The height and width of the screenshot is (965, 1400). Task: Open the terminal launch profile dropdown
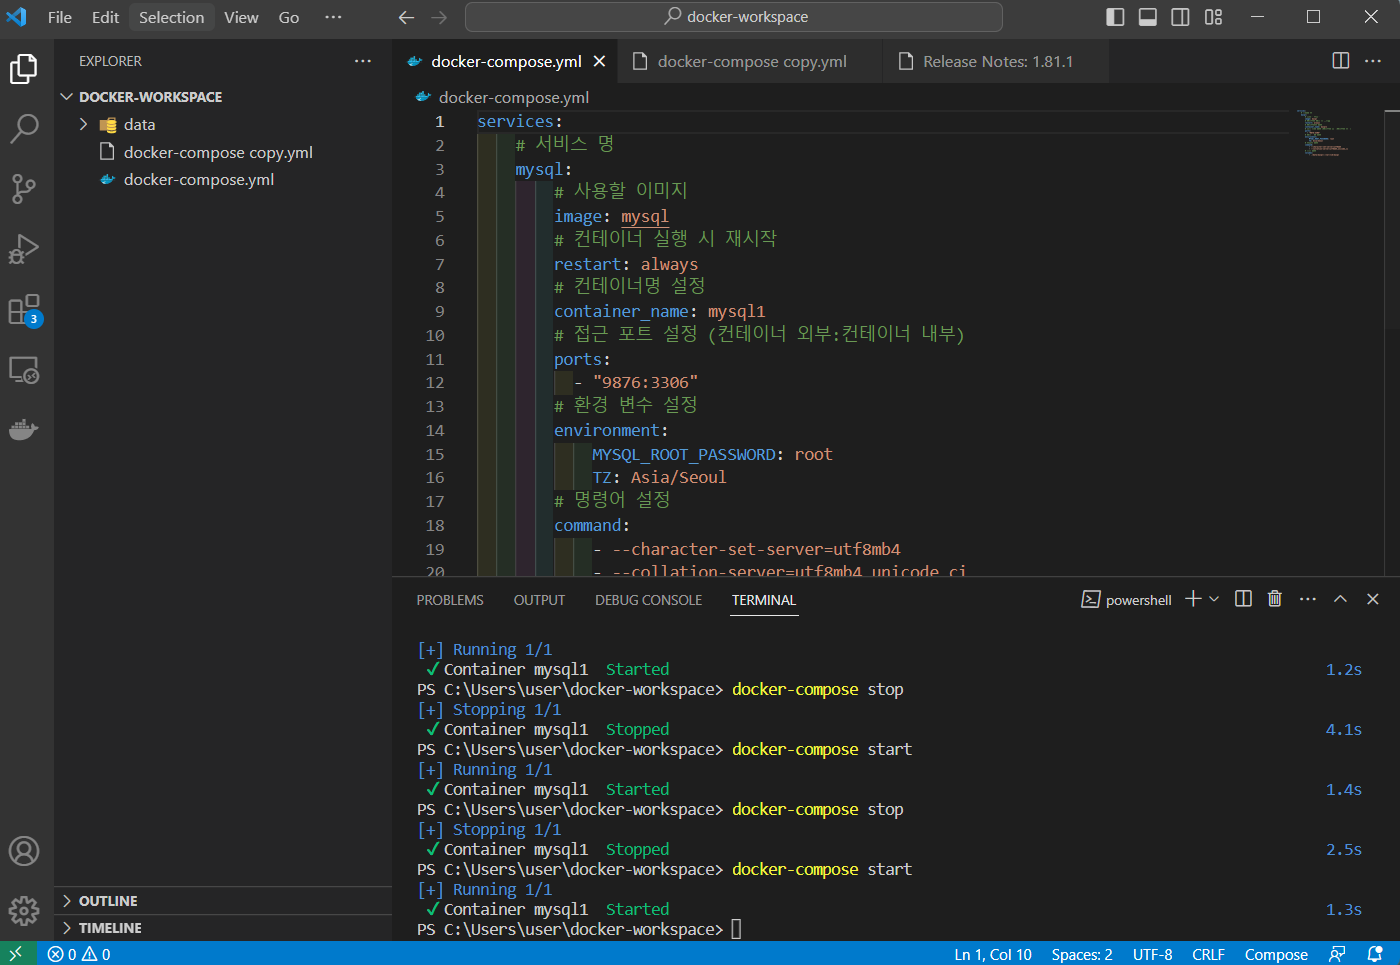tap(1214, 599)
